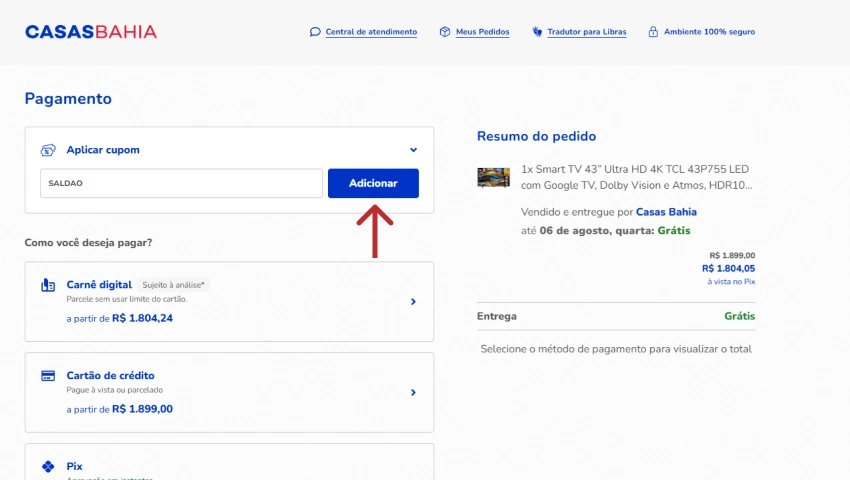Focus the coupon code field containing SALDAO
This screenshot has height=480, width=850.
[x=181, y=183]
